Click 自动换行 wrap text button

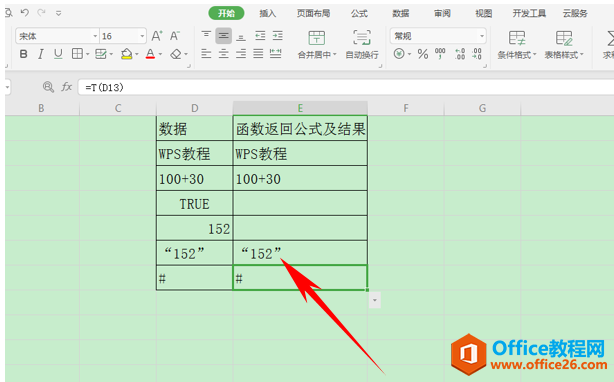(x=362, y=45)
